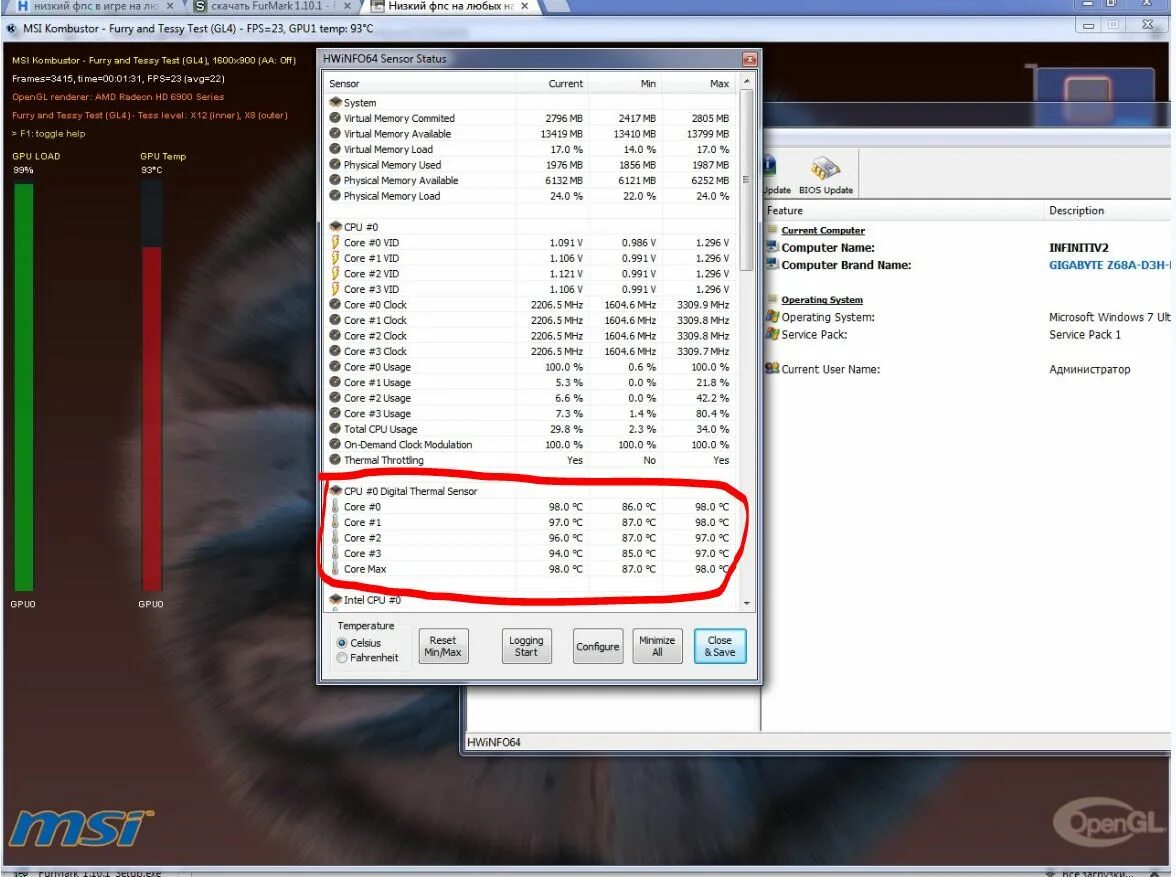Click the thermometer icon for Core Max
This screenshot has height=877, width=1176.
coord(335,569)
